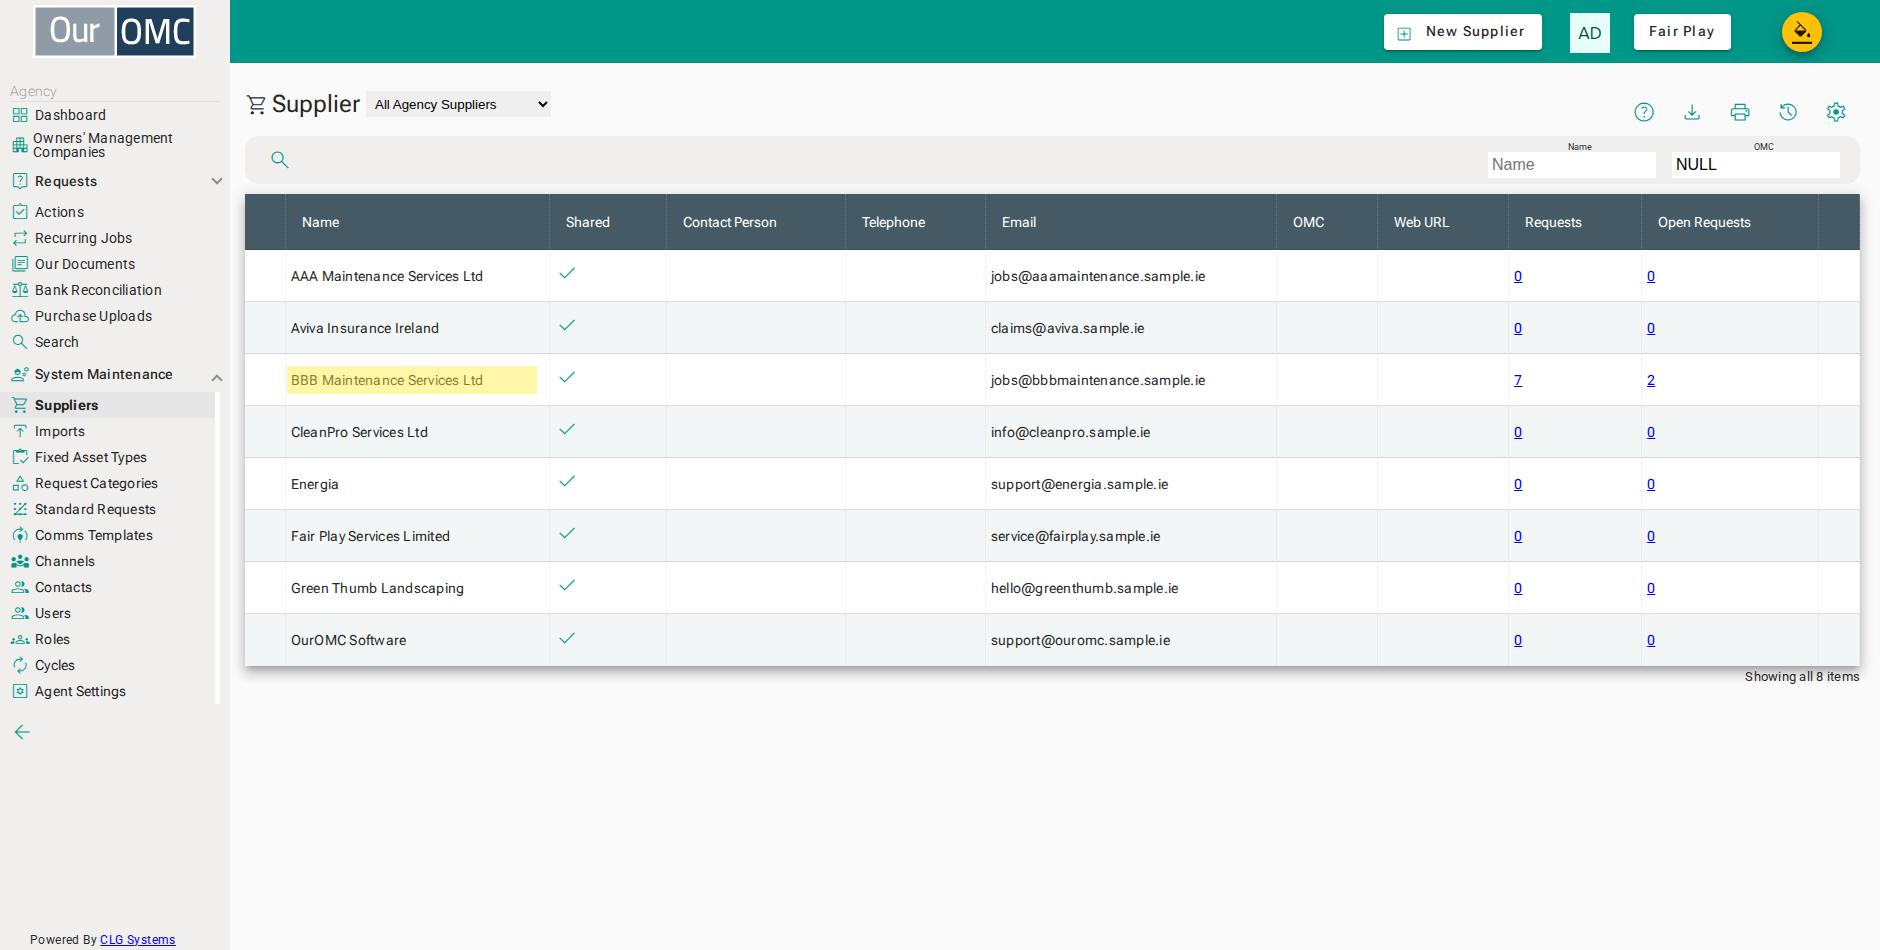The height and width of the screenshot is (950, 1880).
Task: Open Recurring Jobs in the sidebar
Action: coord(83,238)
